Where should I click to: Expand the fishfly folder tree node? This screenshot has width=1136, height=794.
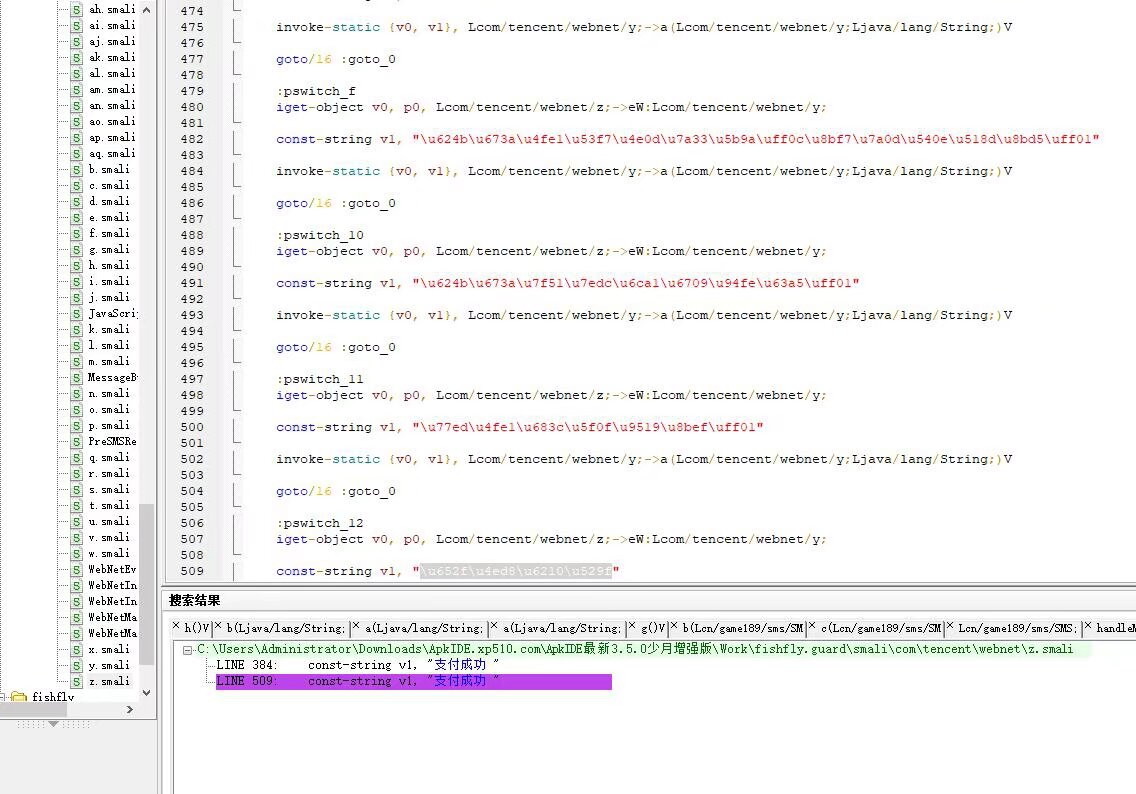(4, 697)
